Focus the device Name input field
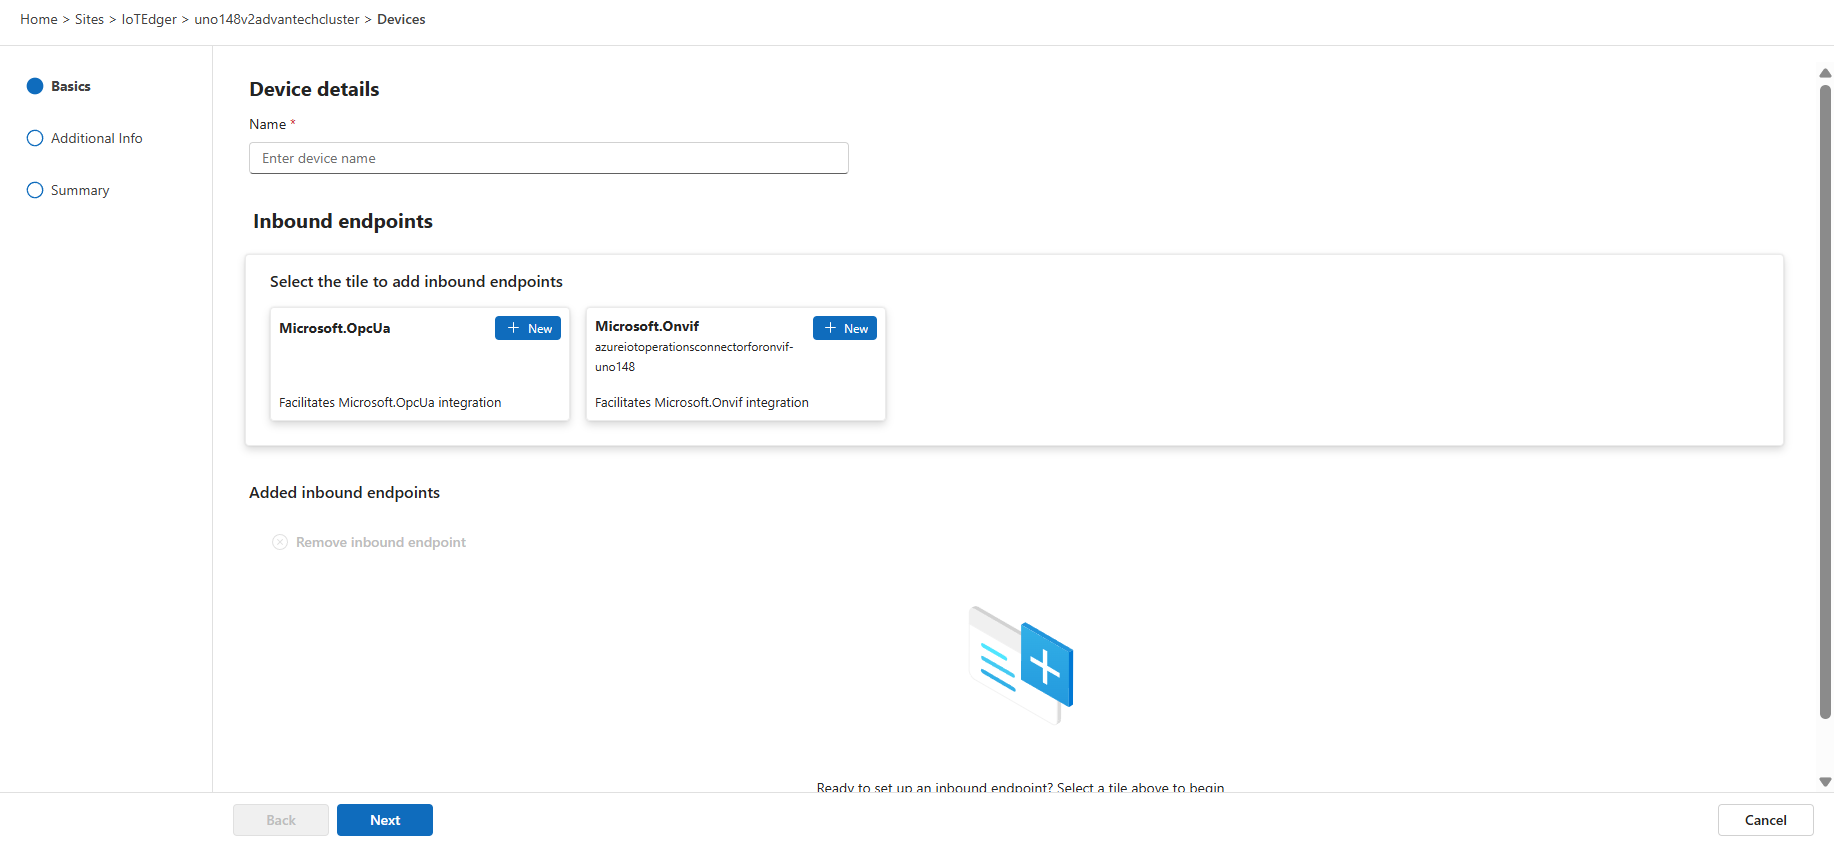The height and width of the screenshot is (848, 1834). pos(548,158)
